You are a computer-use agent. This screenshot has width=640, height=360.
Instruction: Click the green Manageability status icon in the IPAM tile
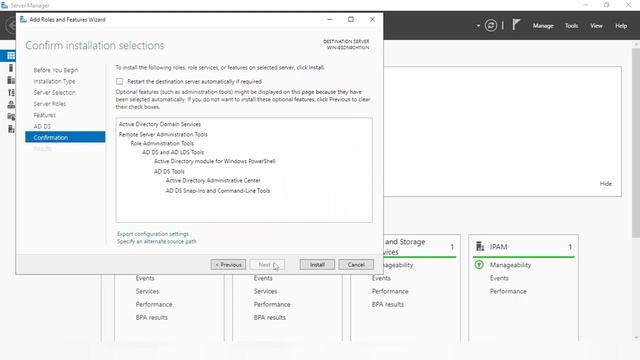[x=479, y=265]
